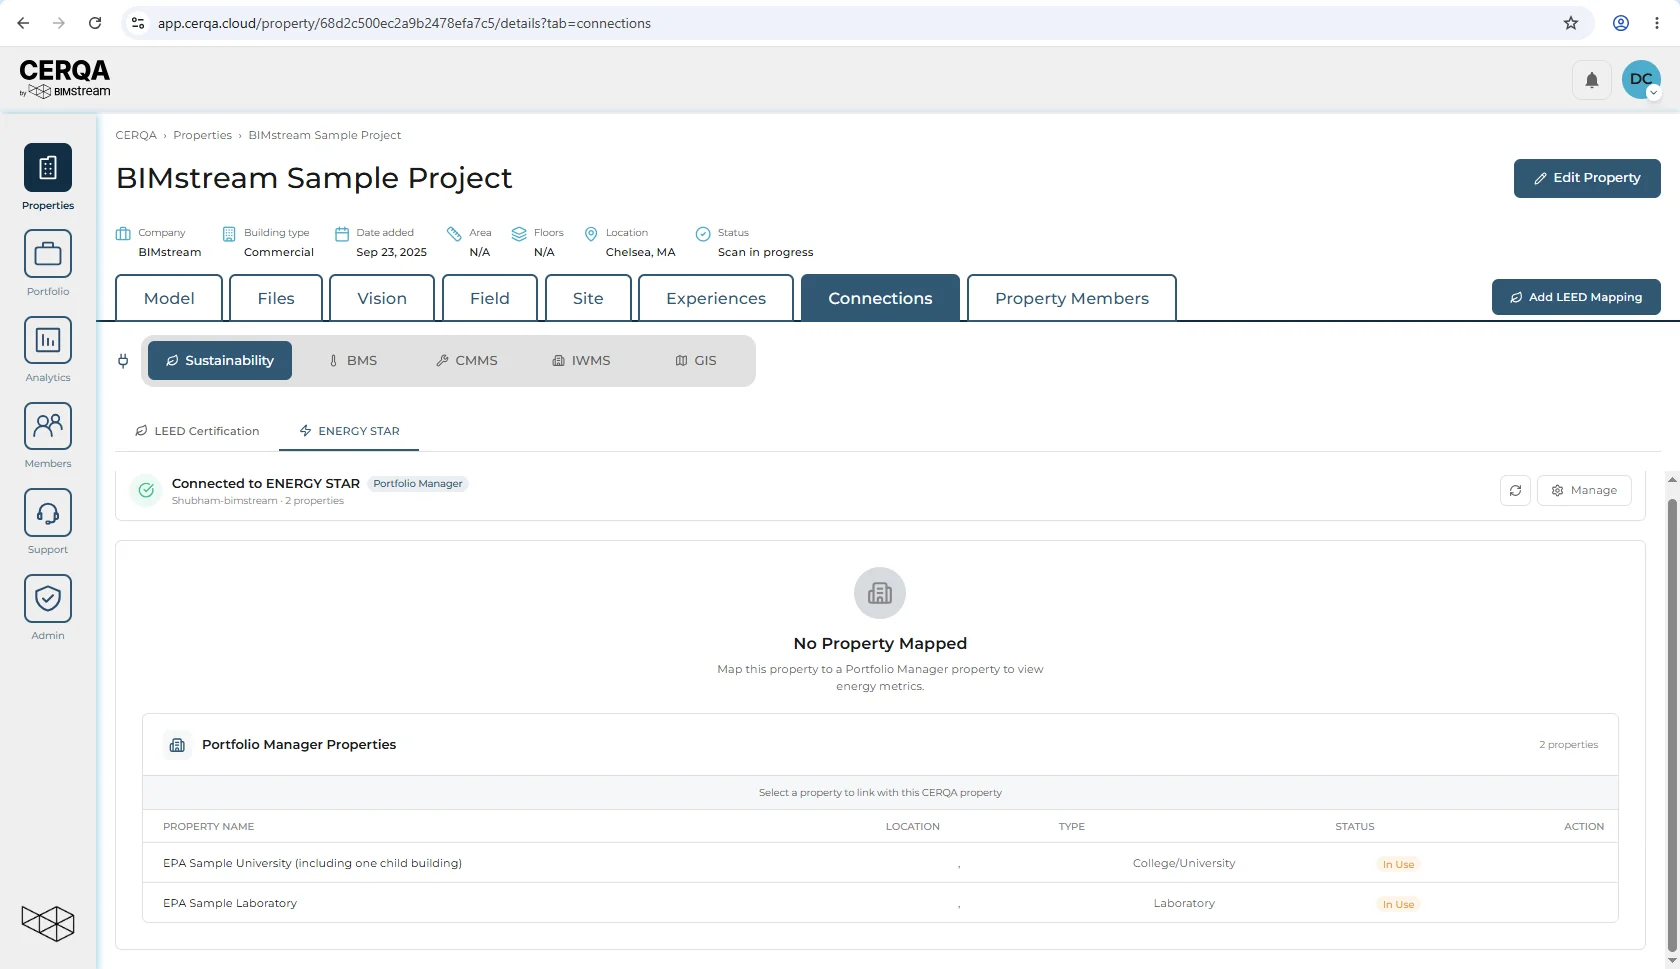Open the Analytics sidebar icon
This screenshot has height=969, width=1680.
48,339
